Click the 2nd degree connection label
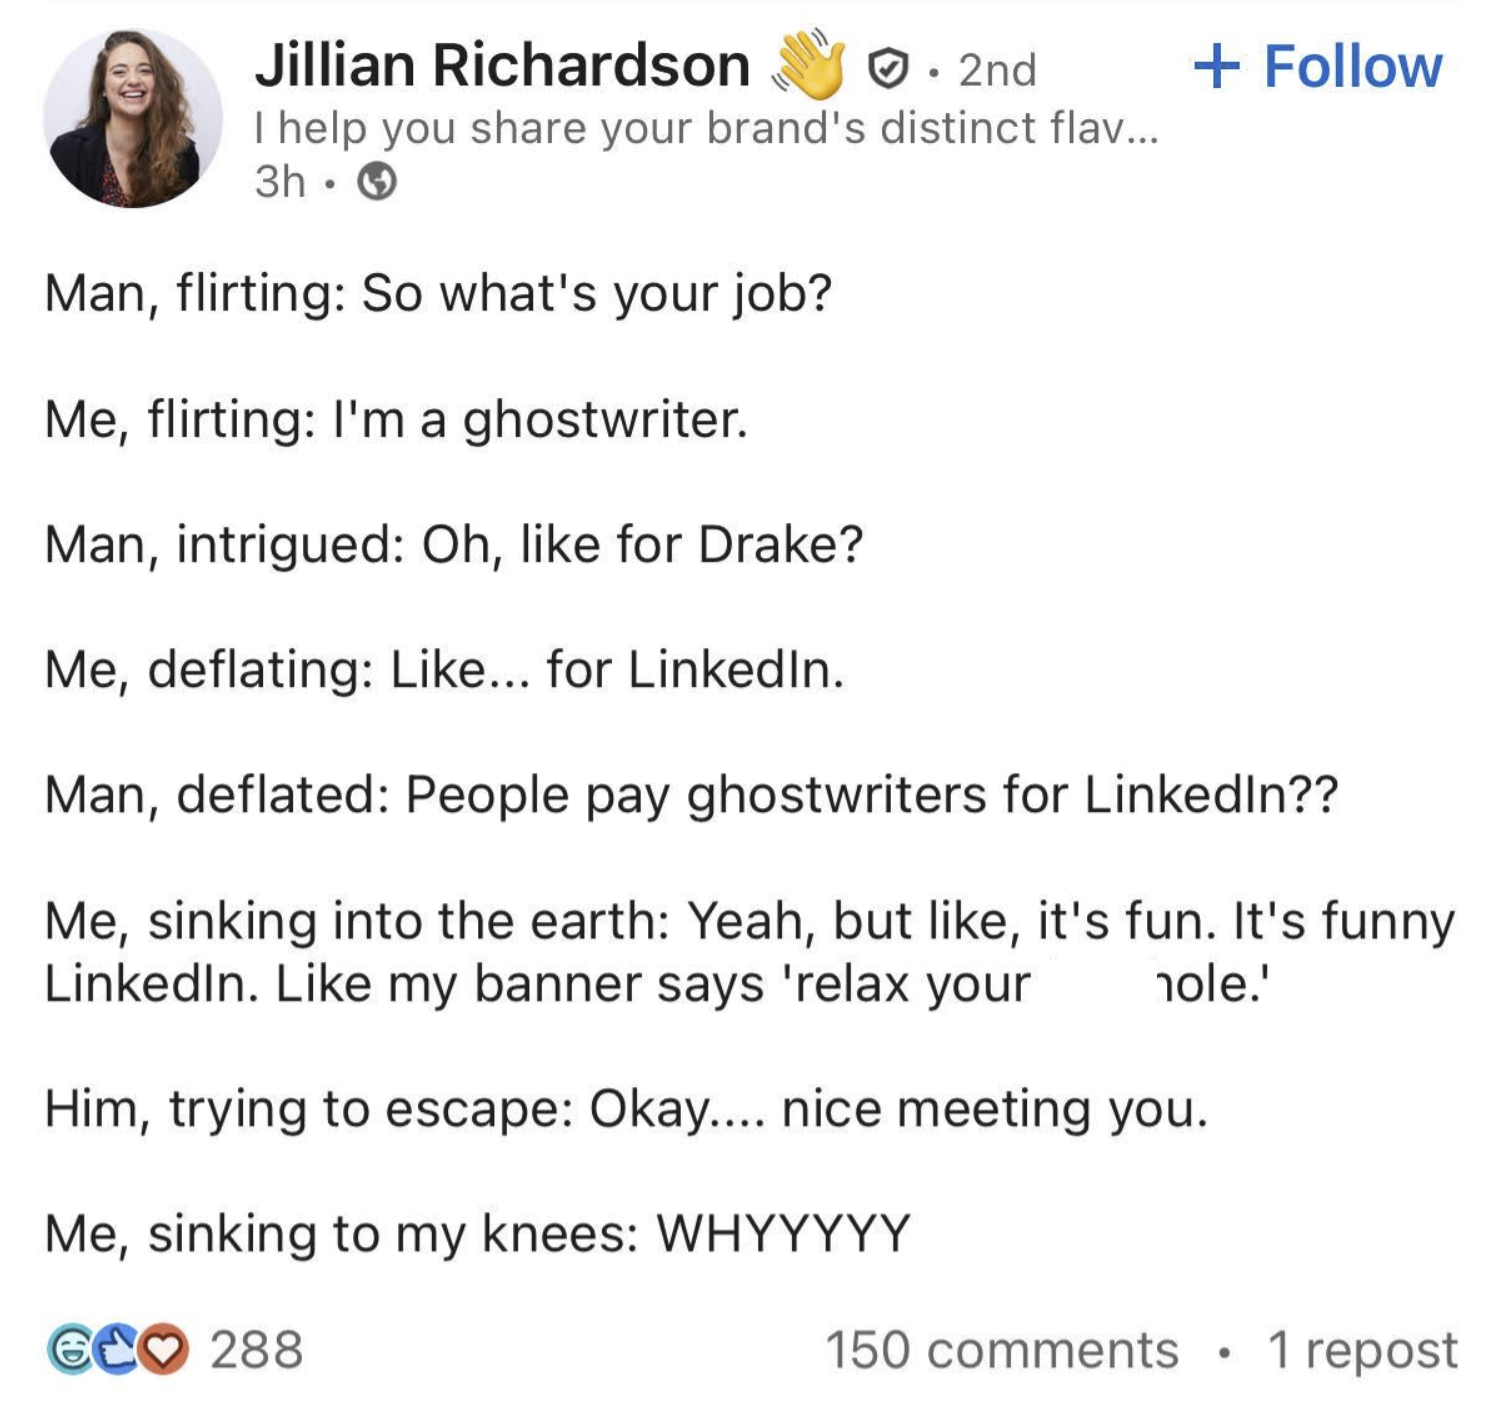The width and height of the screenshot is (1497, 1408). [x=997, y=70]
